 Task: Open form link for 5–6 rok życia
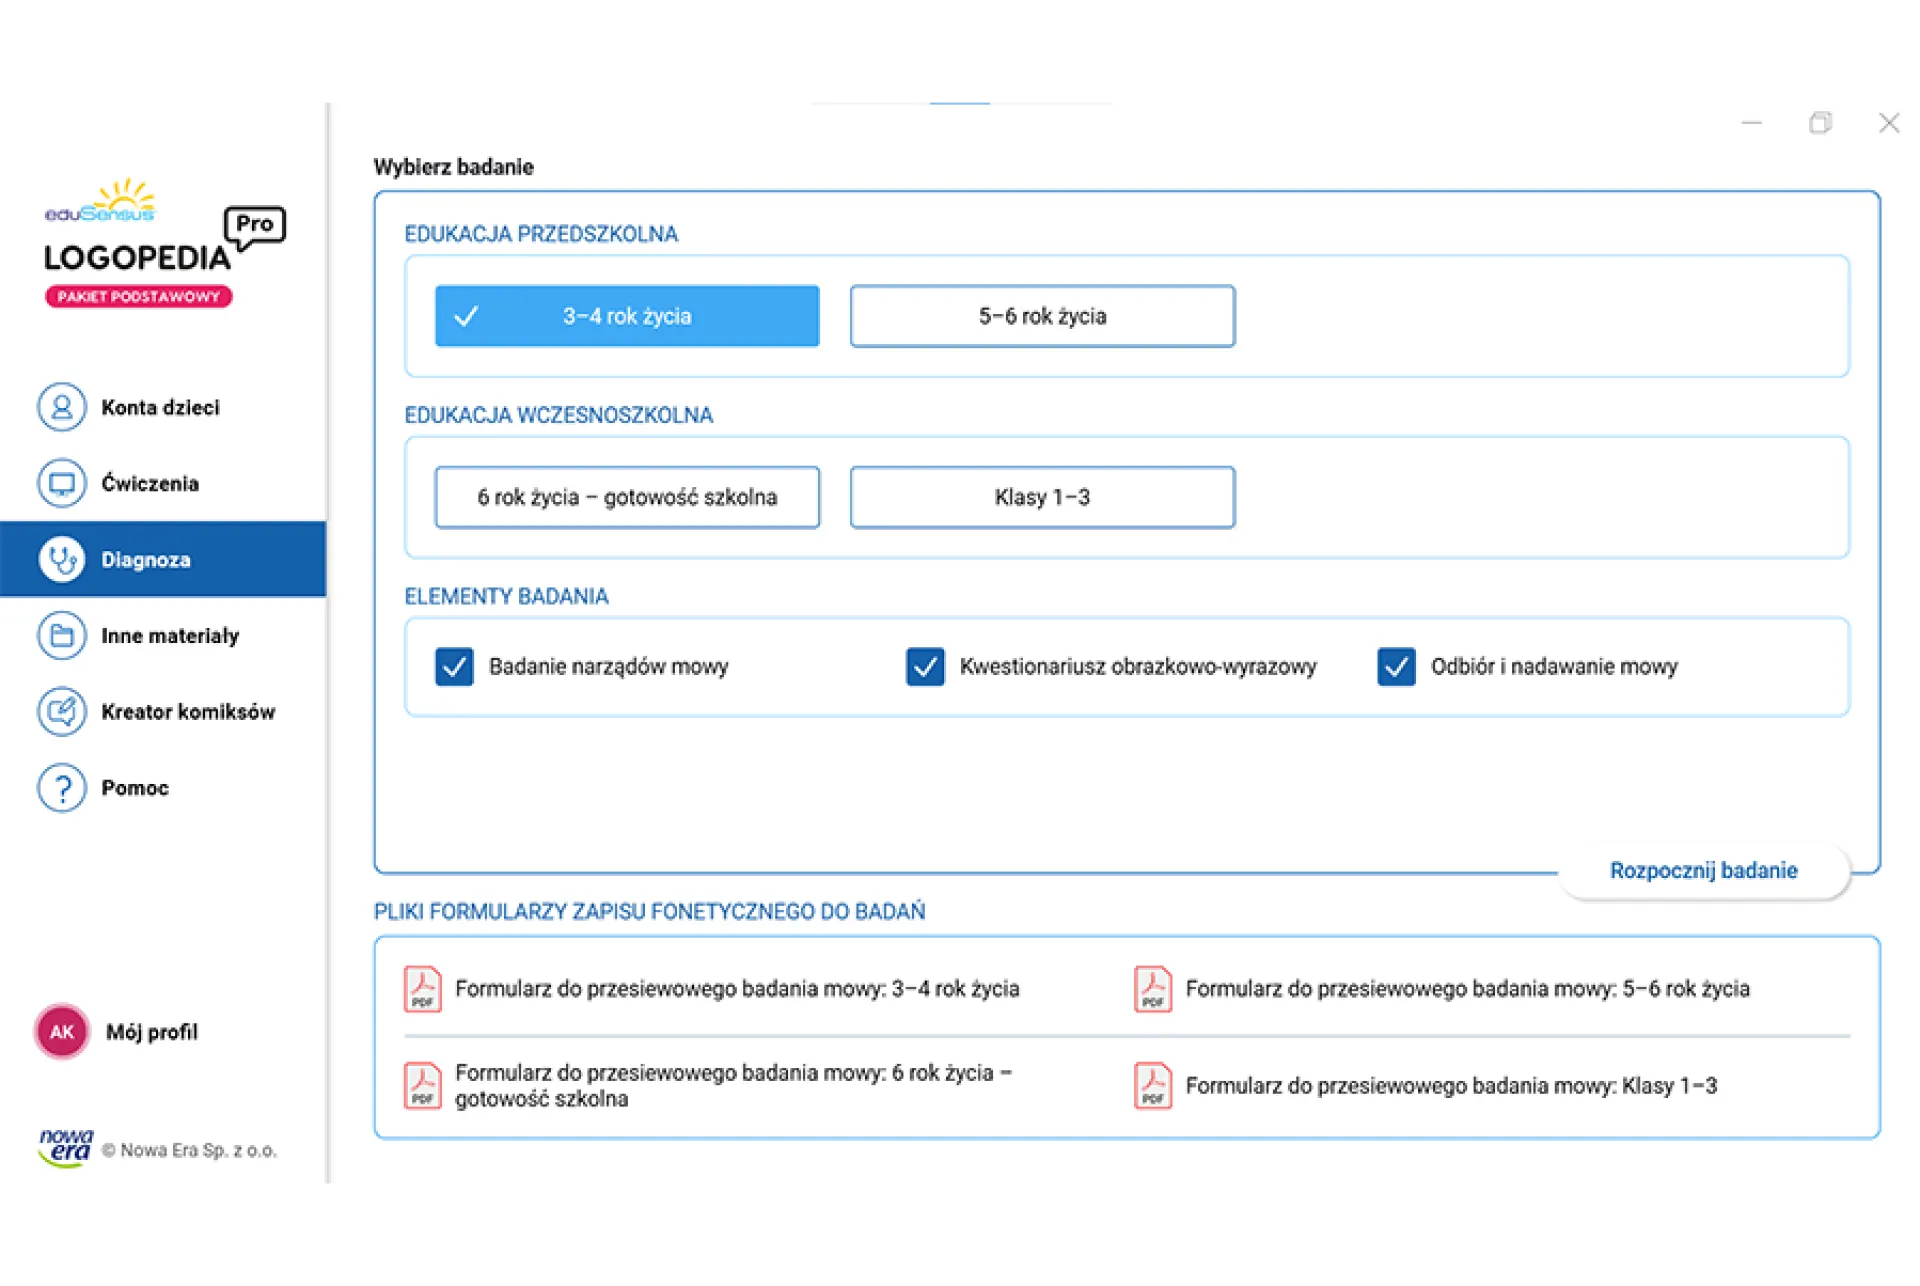pos(1467,989)
